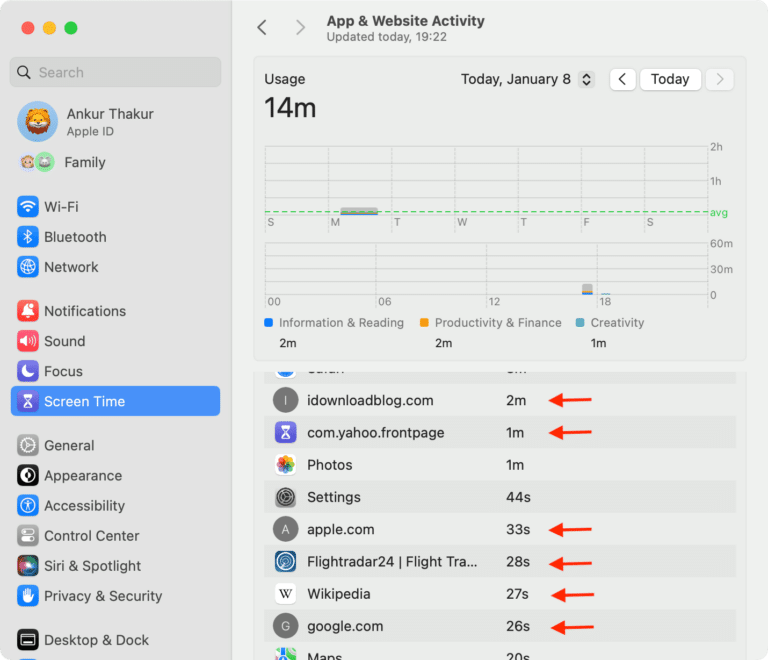The height and width of the screenshot is (660, 768).
Task: Click green window zoom button
Action: pos(71,28)
